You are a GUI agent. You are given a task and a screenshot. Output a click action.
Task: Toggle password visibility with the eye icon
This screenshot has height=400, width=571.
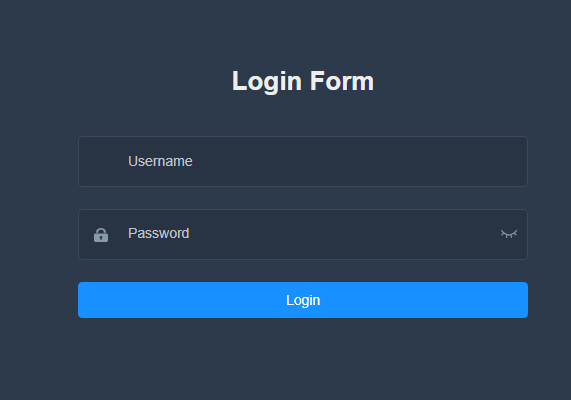coord(509,234)
